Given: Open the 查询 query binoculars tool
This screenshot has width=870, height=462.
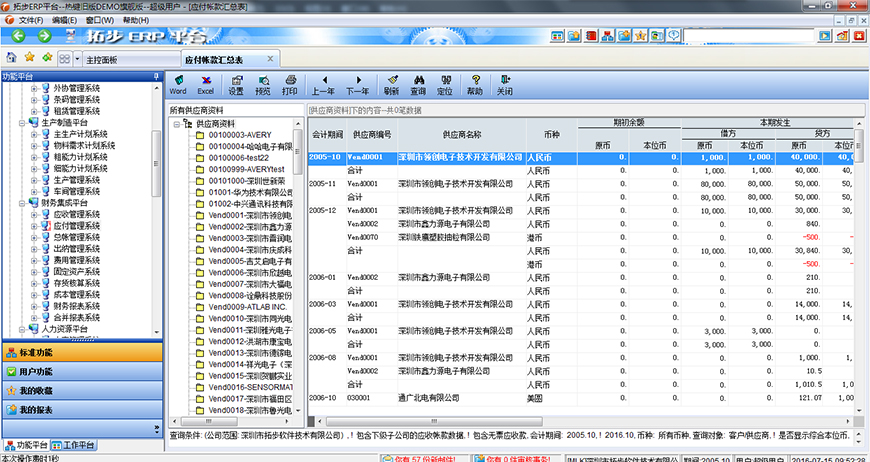Looking at the screenshot, I should click(x=418, y=84).
